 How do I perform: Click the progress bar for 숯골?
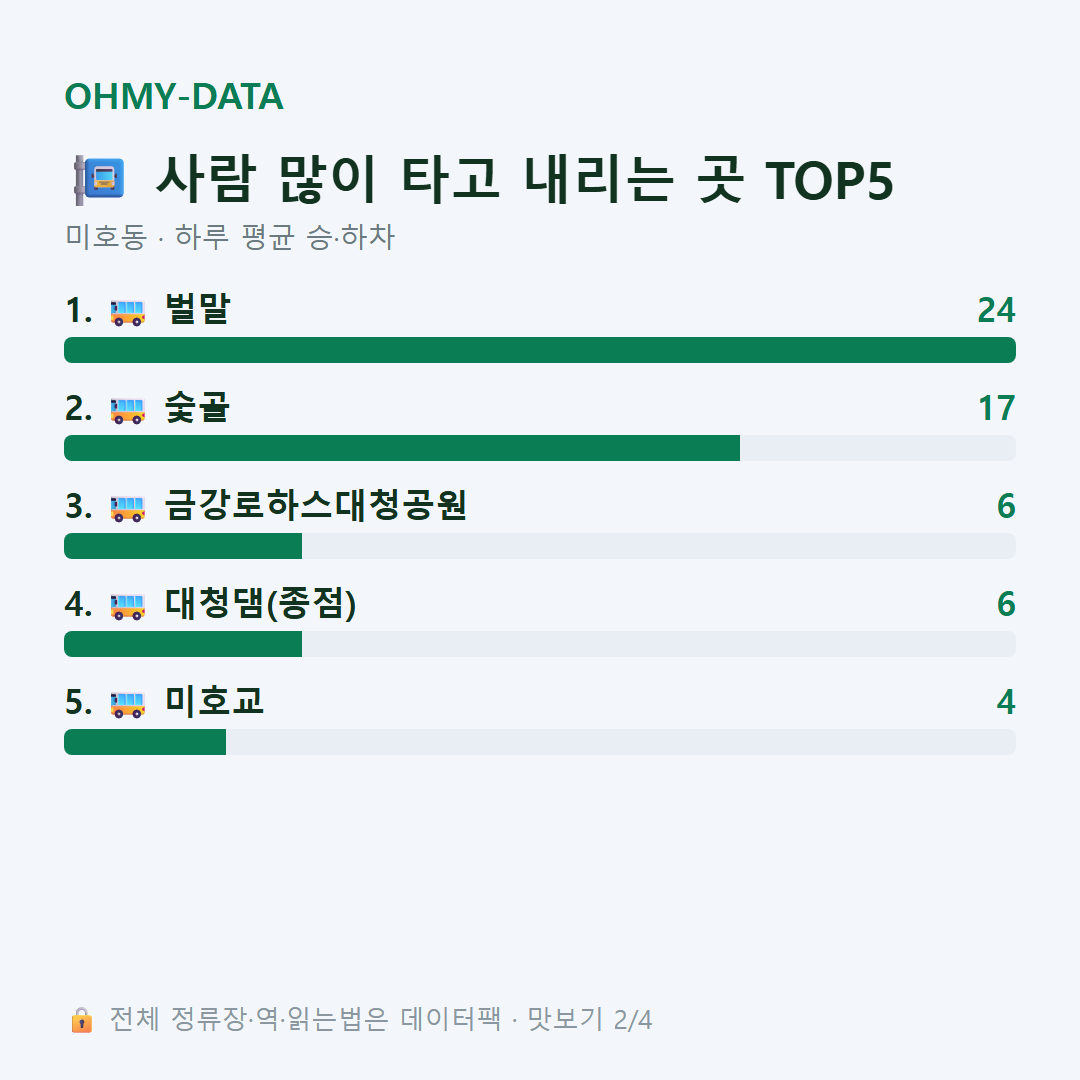click(540, 448)
